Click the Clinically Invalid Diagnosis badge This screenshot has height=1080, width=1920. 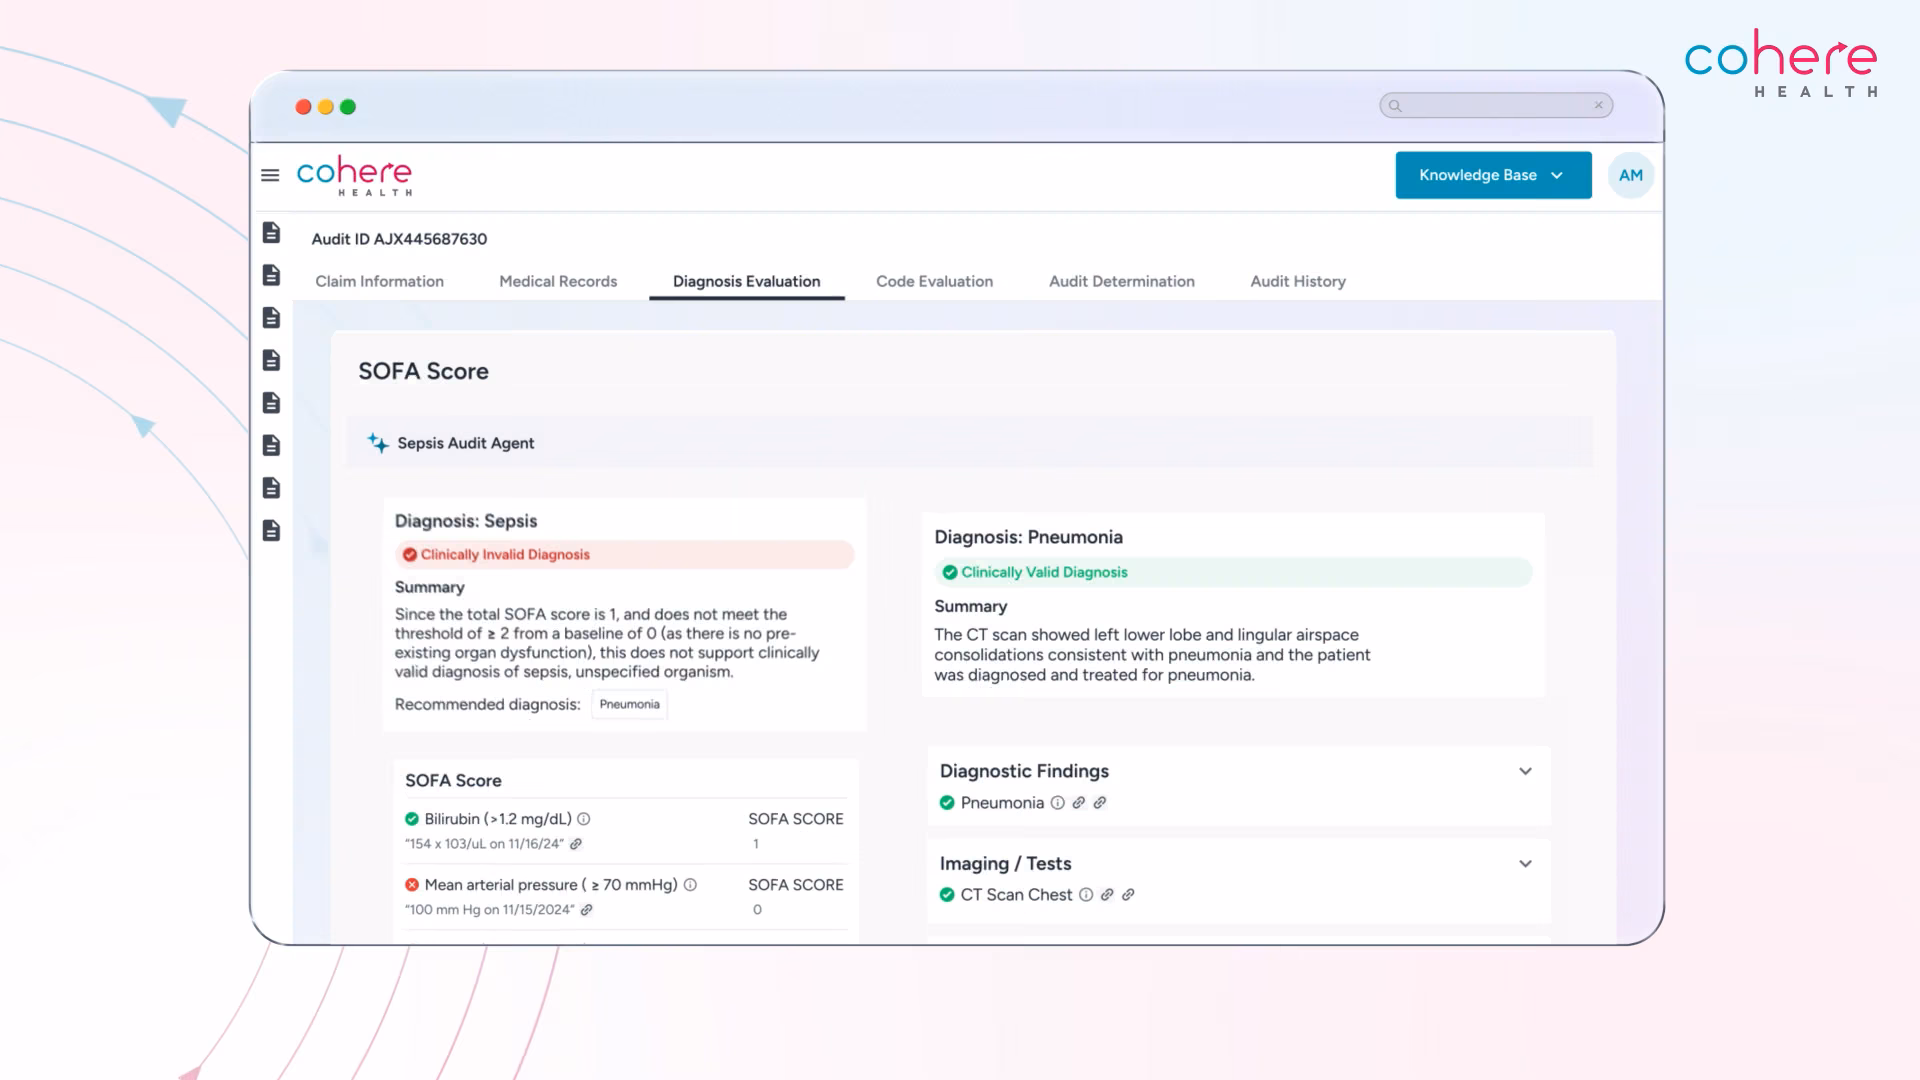coord(497,554)
